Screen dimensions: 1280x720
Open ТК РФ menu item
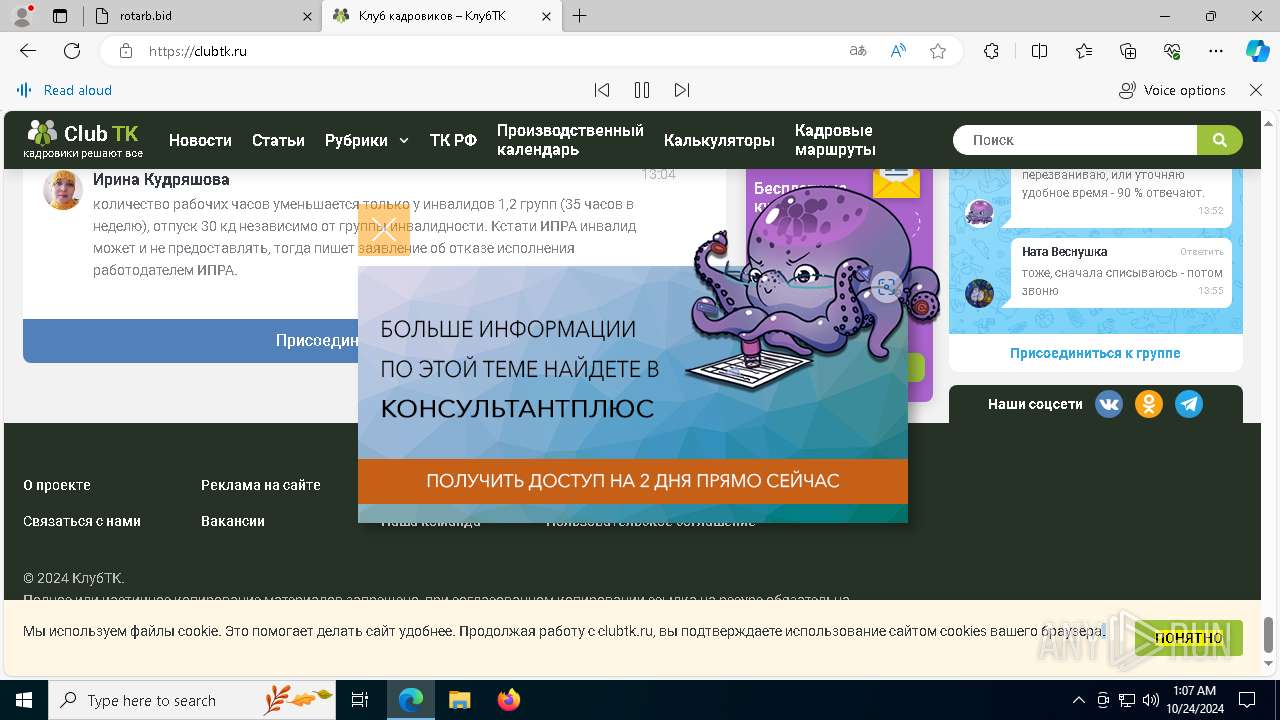453,140
